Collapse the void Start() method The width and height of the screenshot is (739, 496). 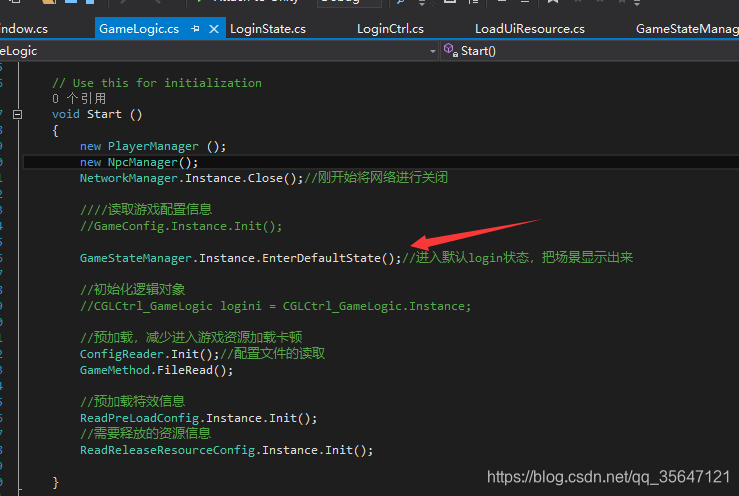point(17,114)
